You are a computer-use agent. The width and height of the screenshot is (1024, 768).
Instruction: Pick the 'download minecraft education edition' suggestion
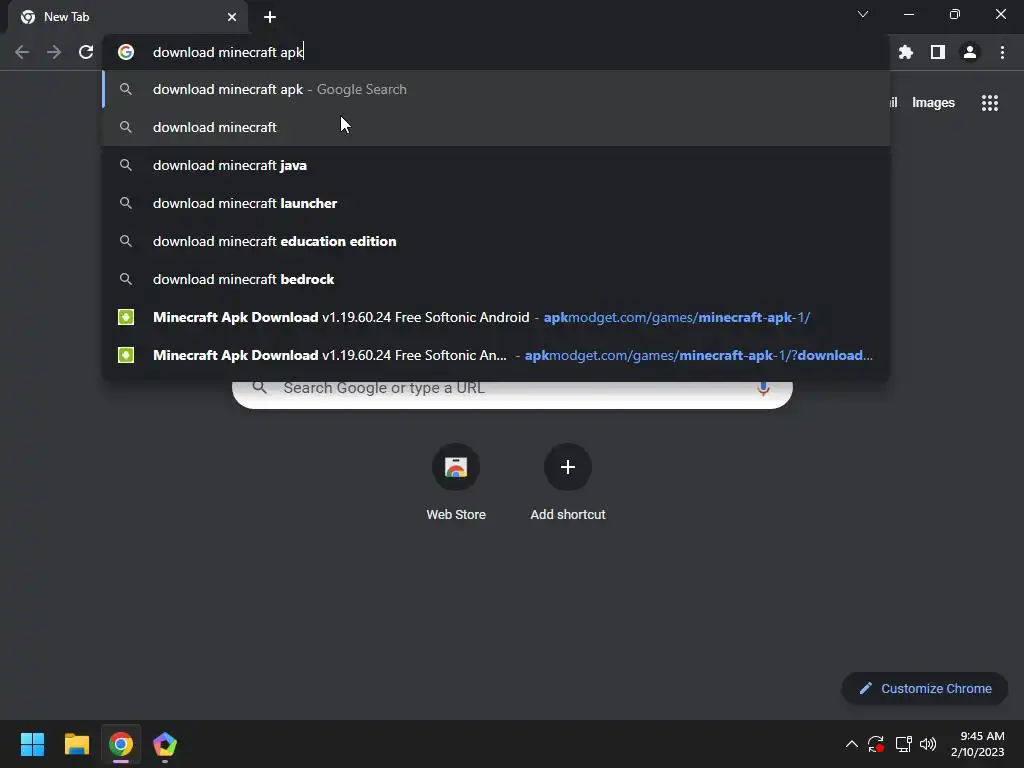496,241
